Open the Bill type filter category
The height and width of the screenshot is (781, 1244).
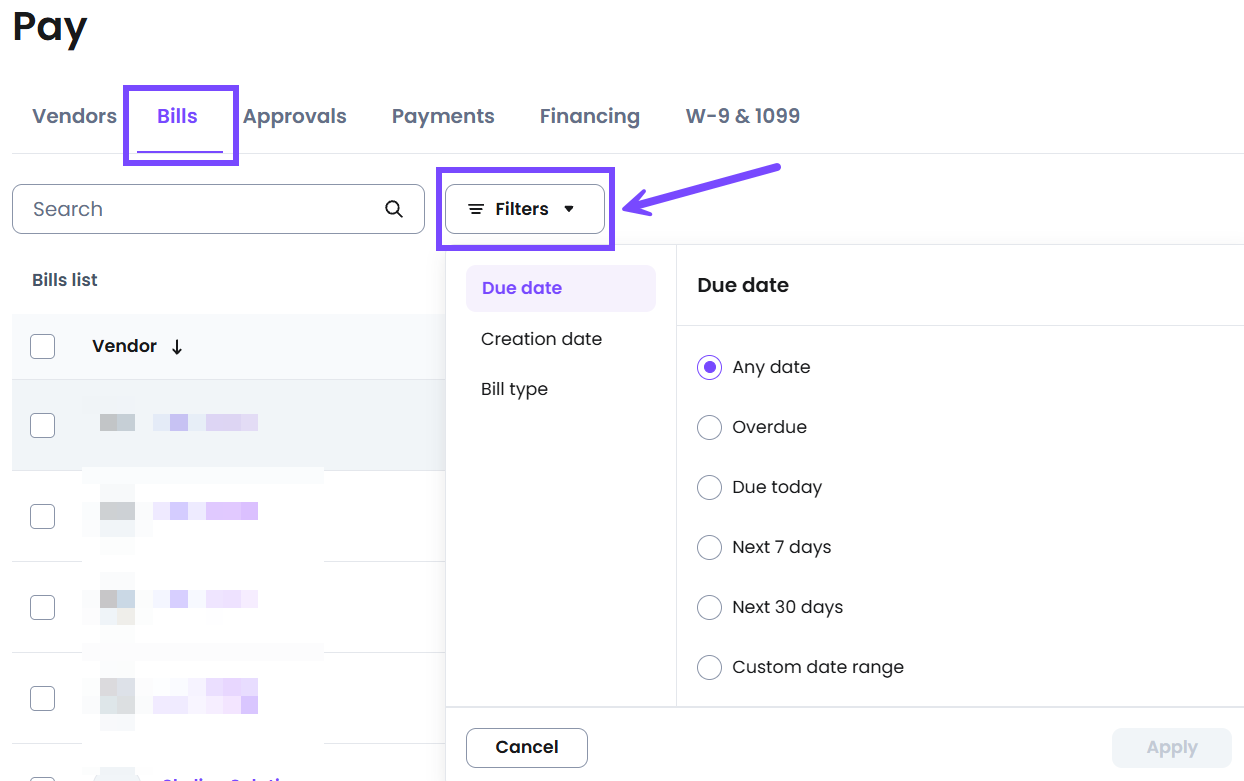[x=514, y=389]
